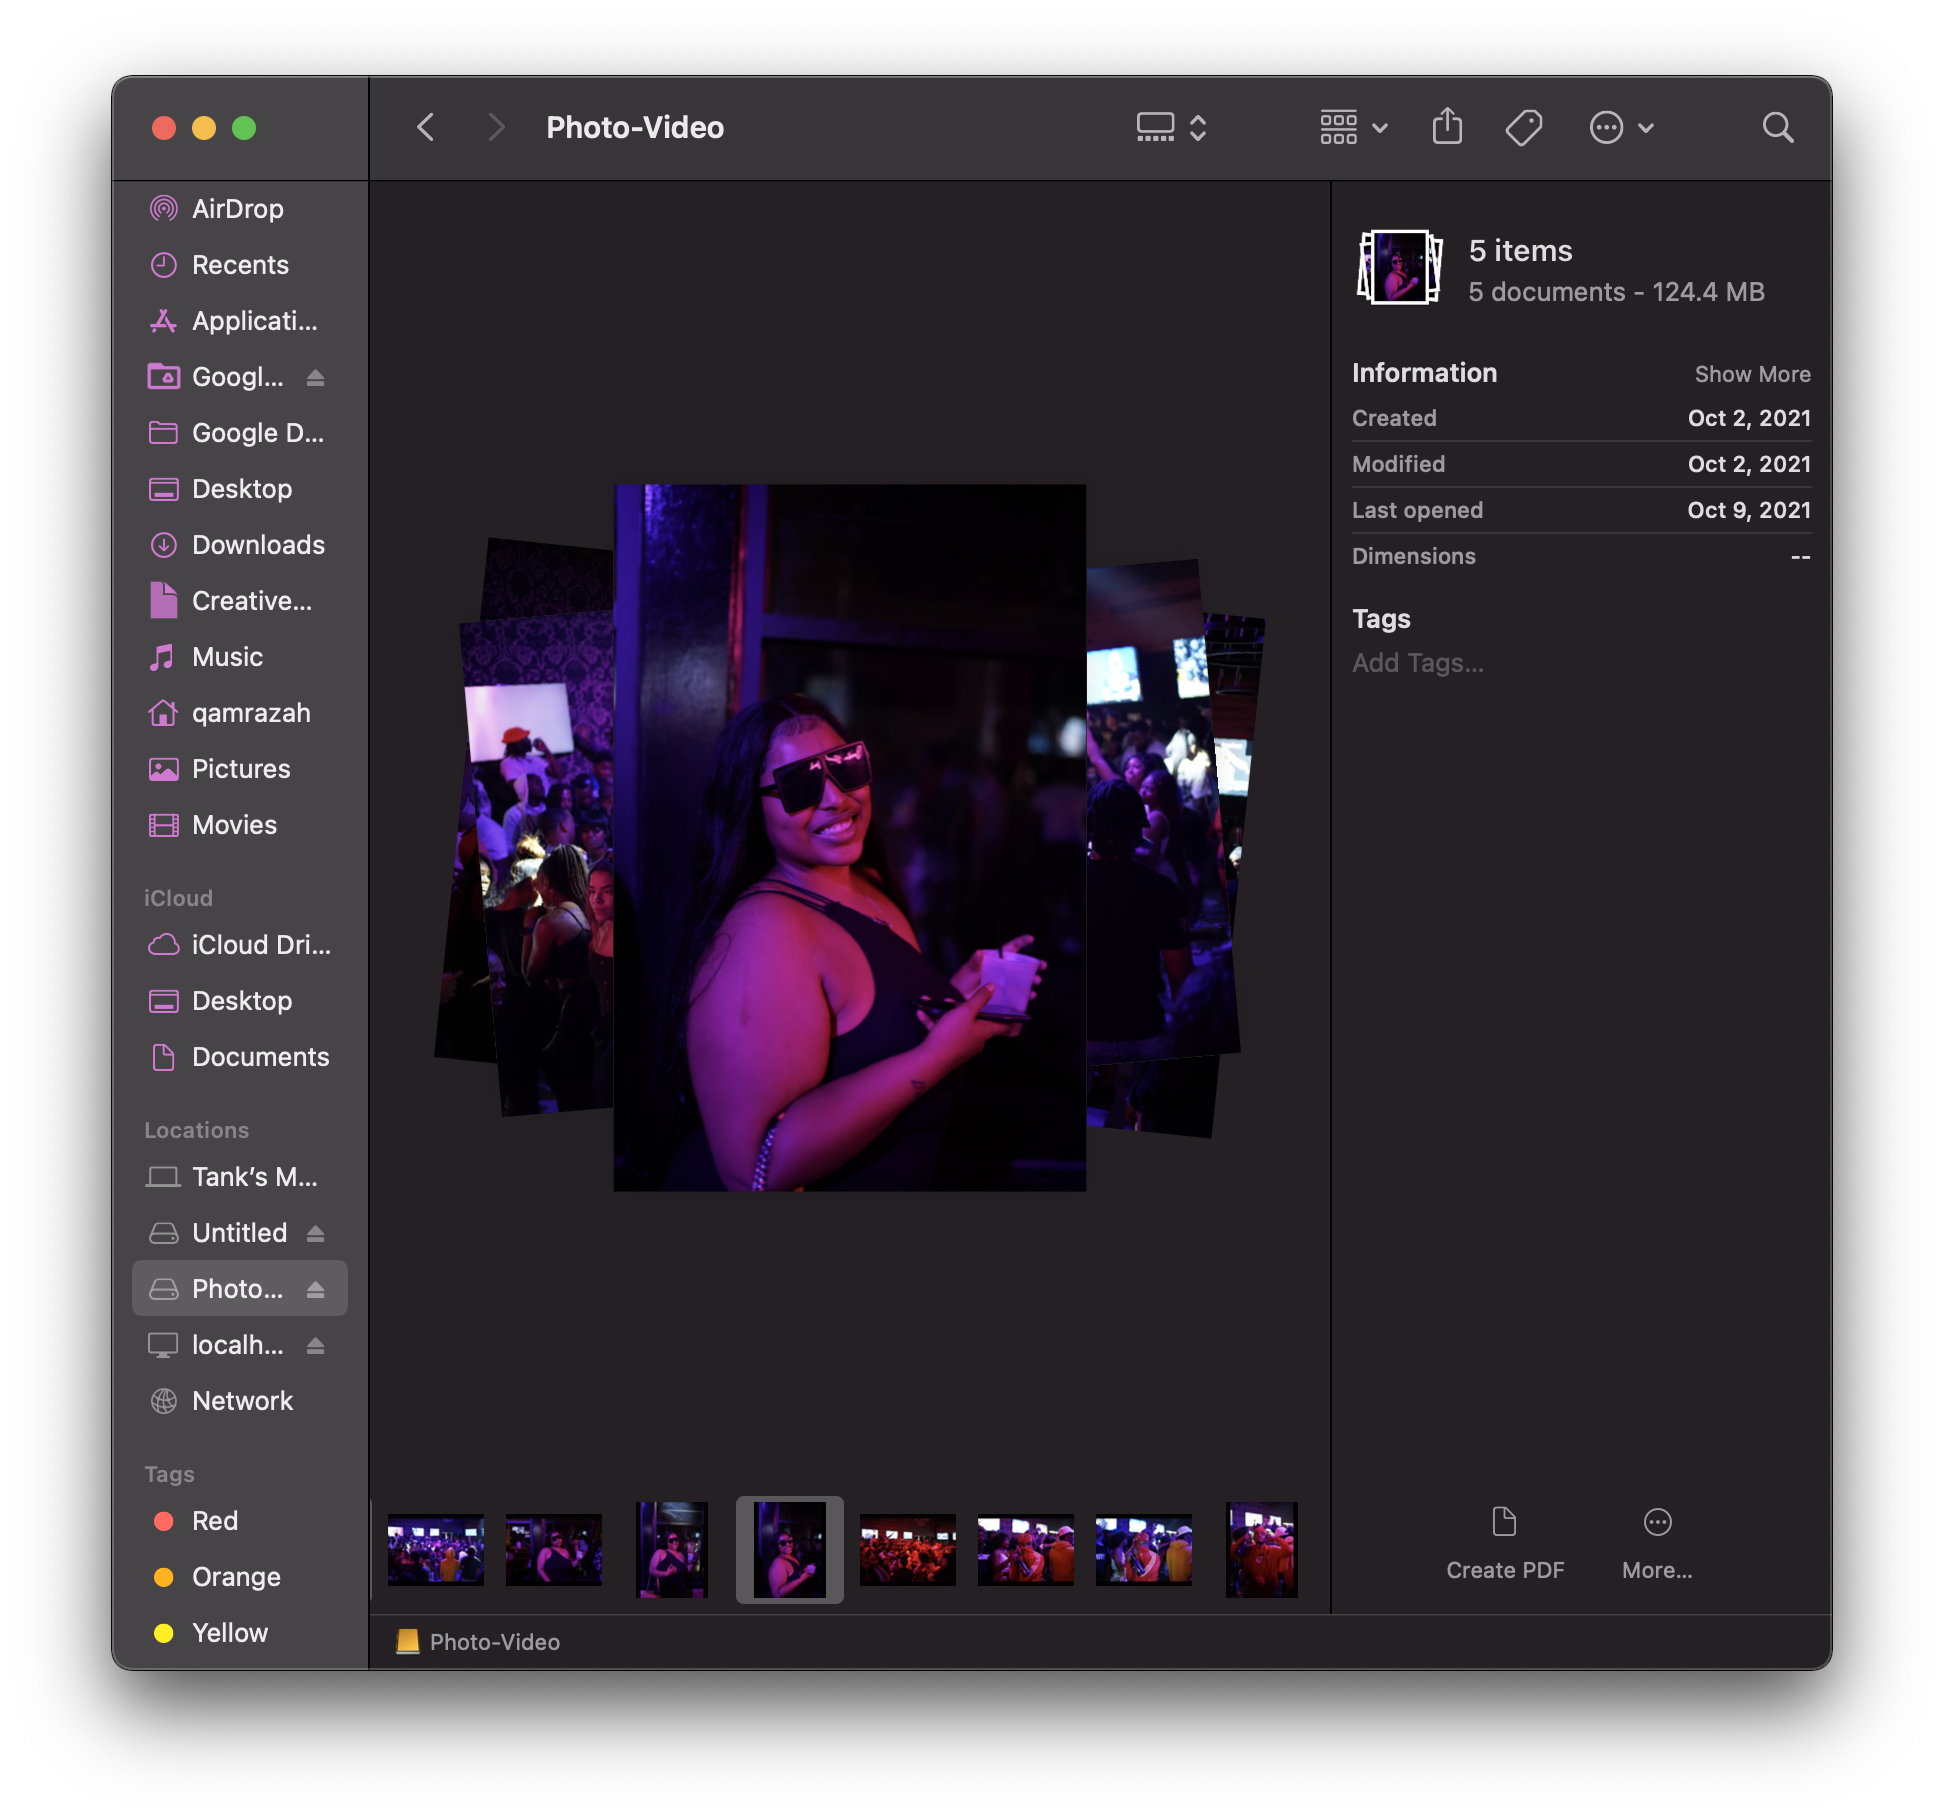Select the Red tag in sidebar
The height and width of the screenshot is (1818, 1944).
[215, 1521]
